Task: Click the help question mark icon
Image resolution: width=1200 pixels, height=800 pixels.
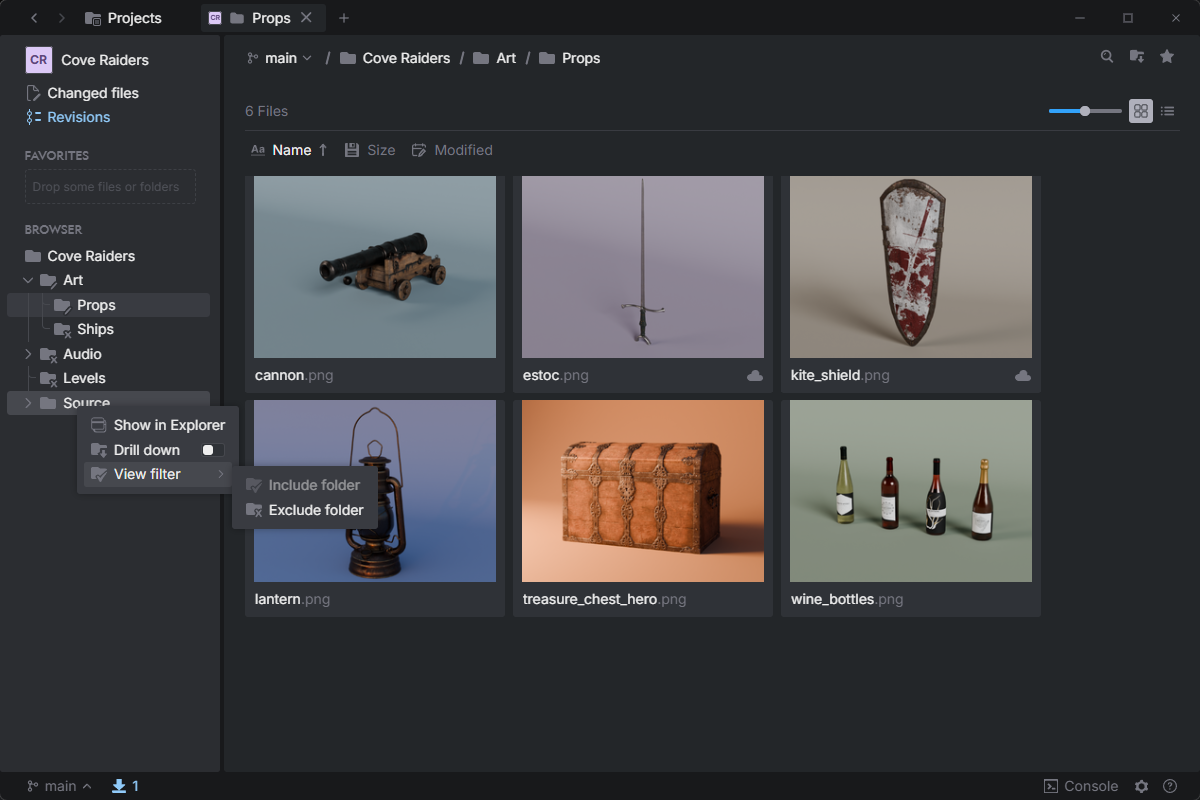Action: click(x=1170, y=786)
